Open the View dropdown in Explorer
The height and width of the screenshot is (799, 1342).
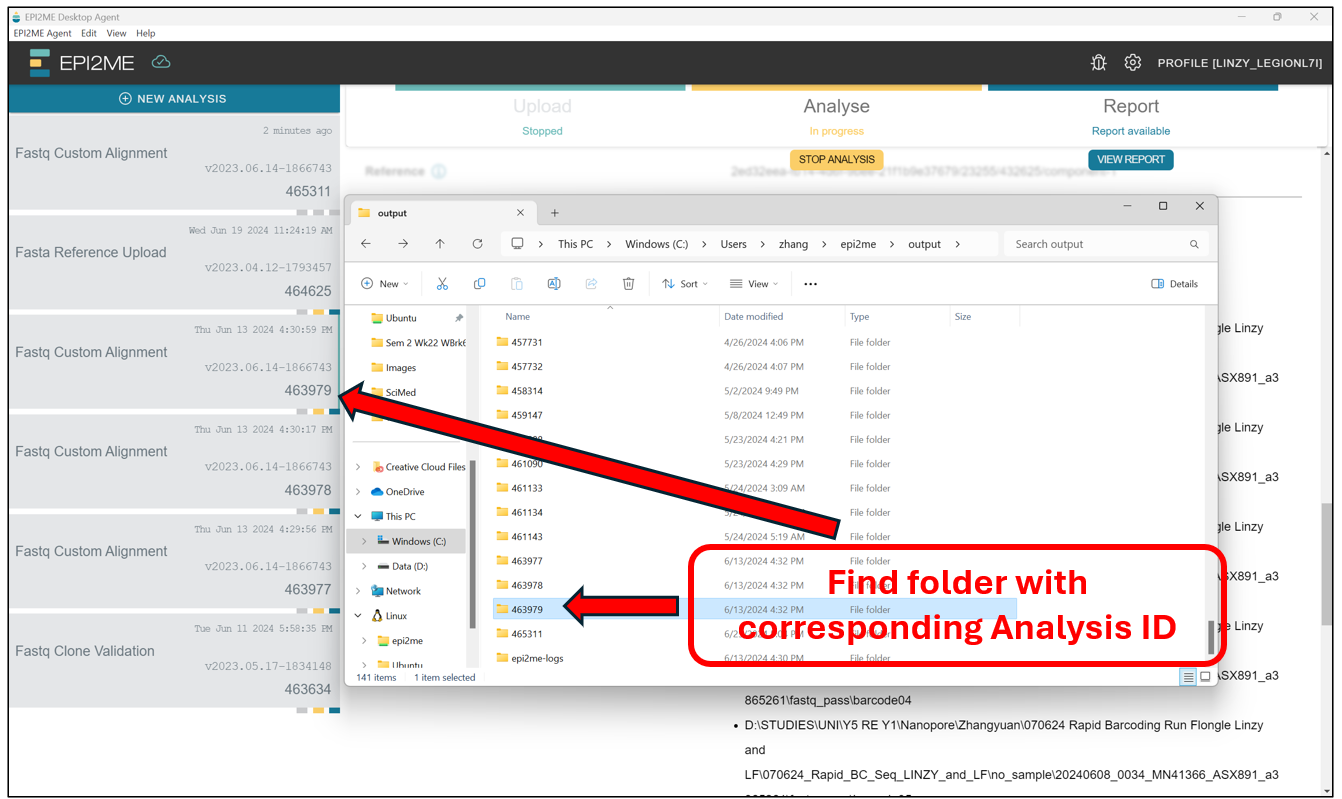pyautogui.click(x=754, y=284)
